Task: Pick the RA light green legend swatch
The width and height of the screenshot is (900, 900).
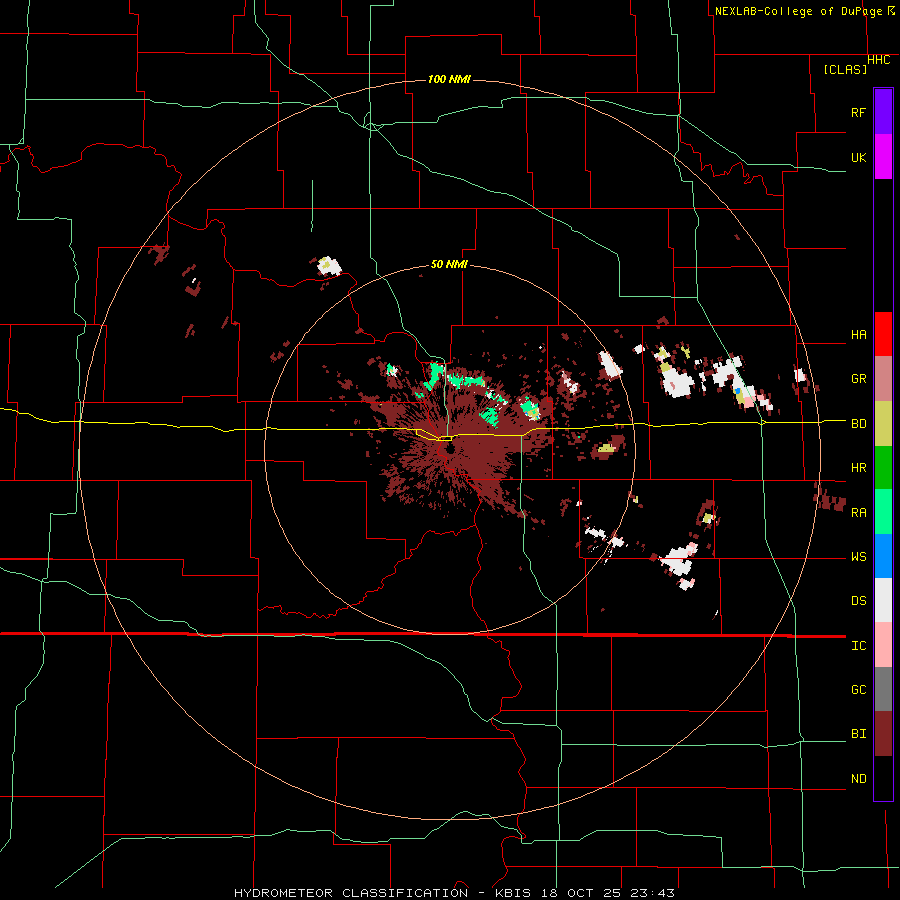Action: (x=883, y=512)
